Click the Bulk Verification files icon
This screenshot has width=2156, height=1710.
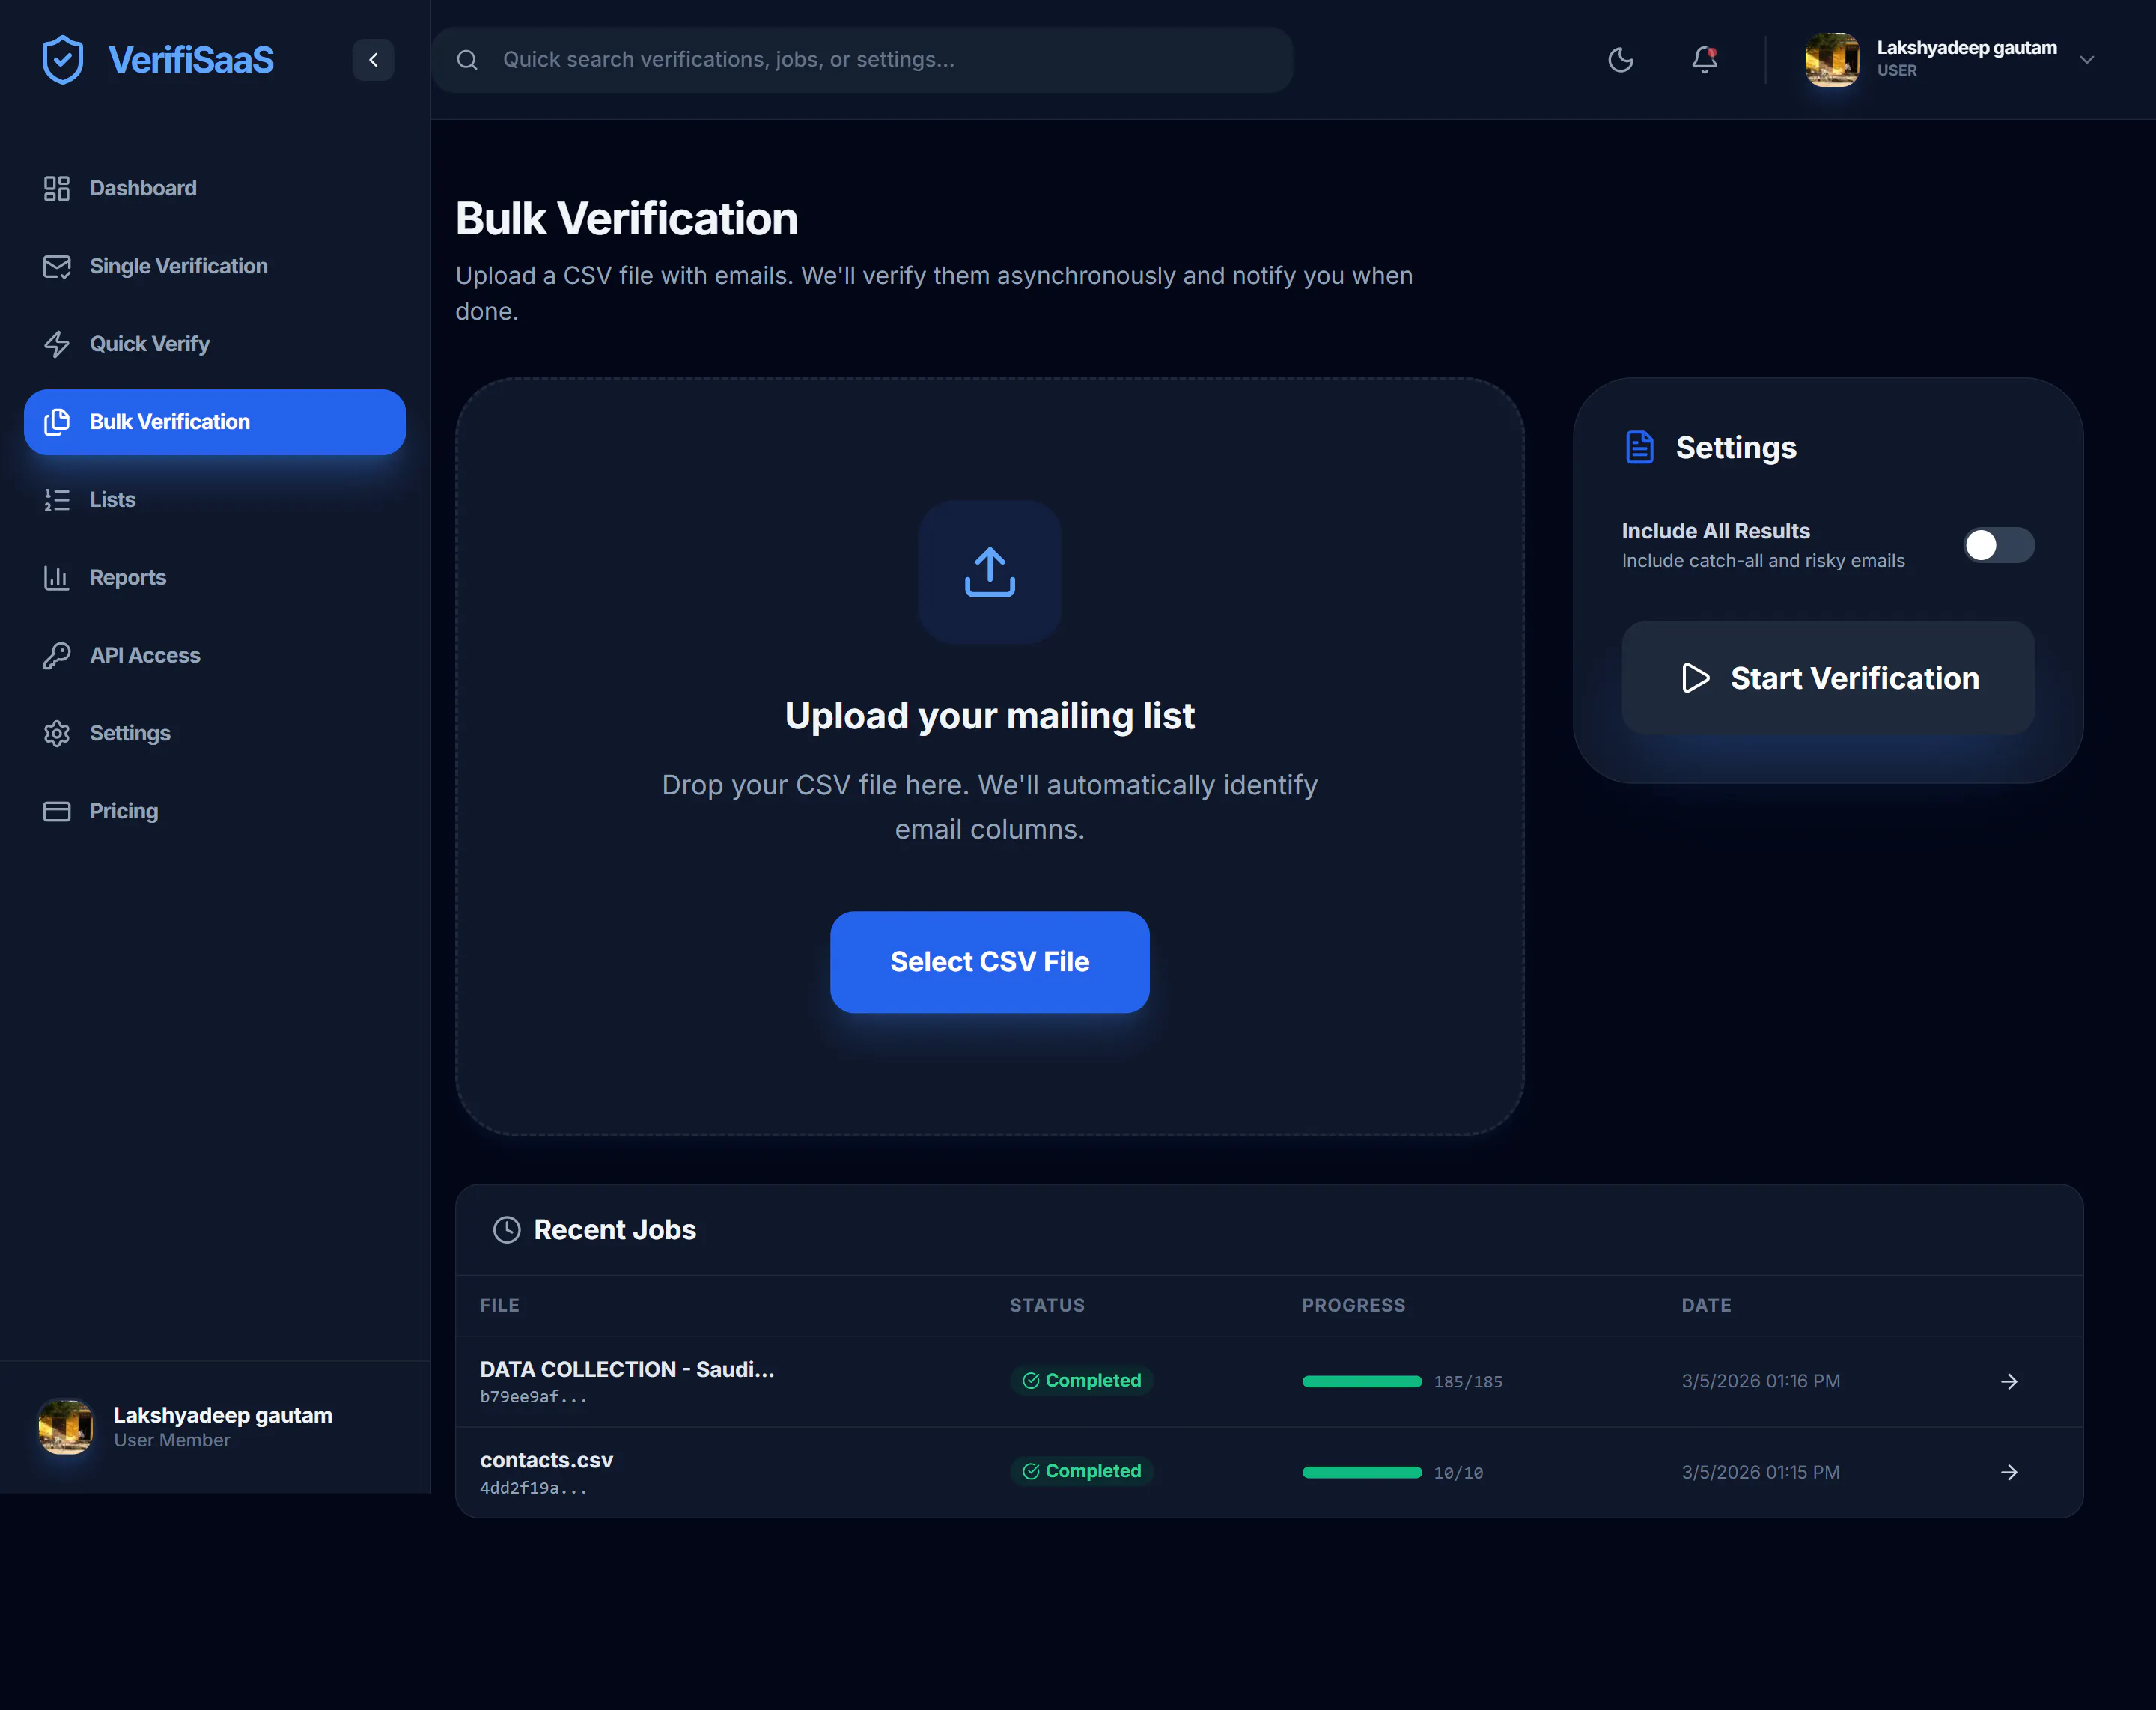click(x=57, y=422)
